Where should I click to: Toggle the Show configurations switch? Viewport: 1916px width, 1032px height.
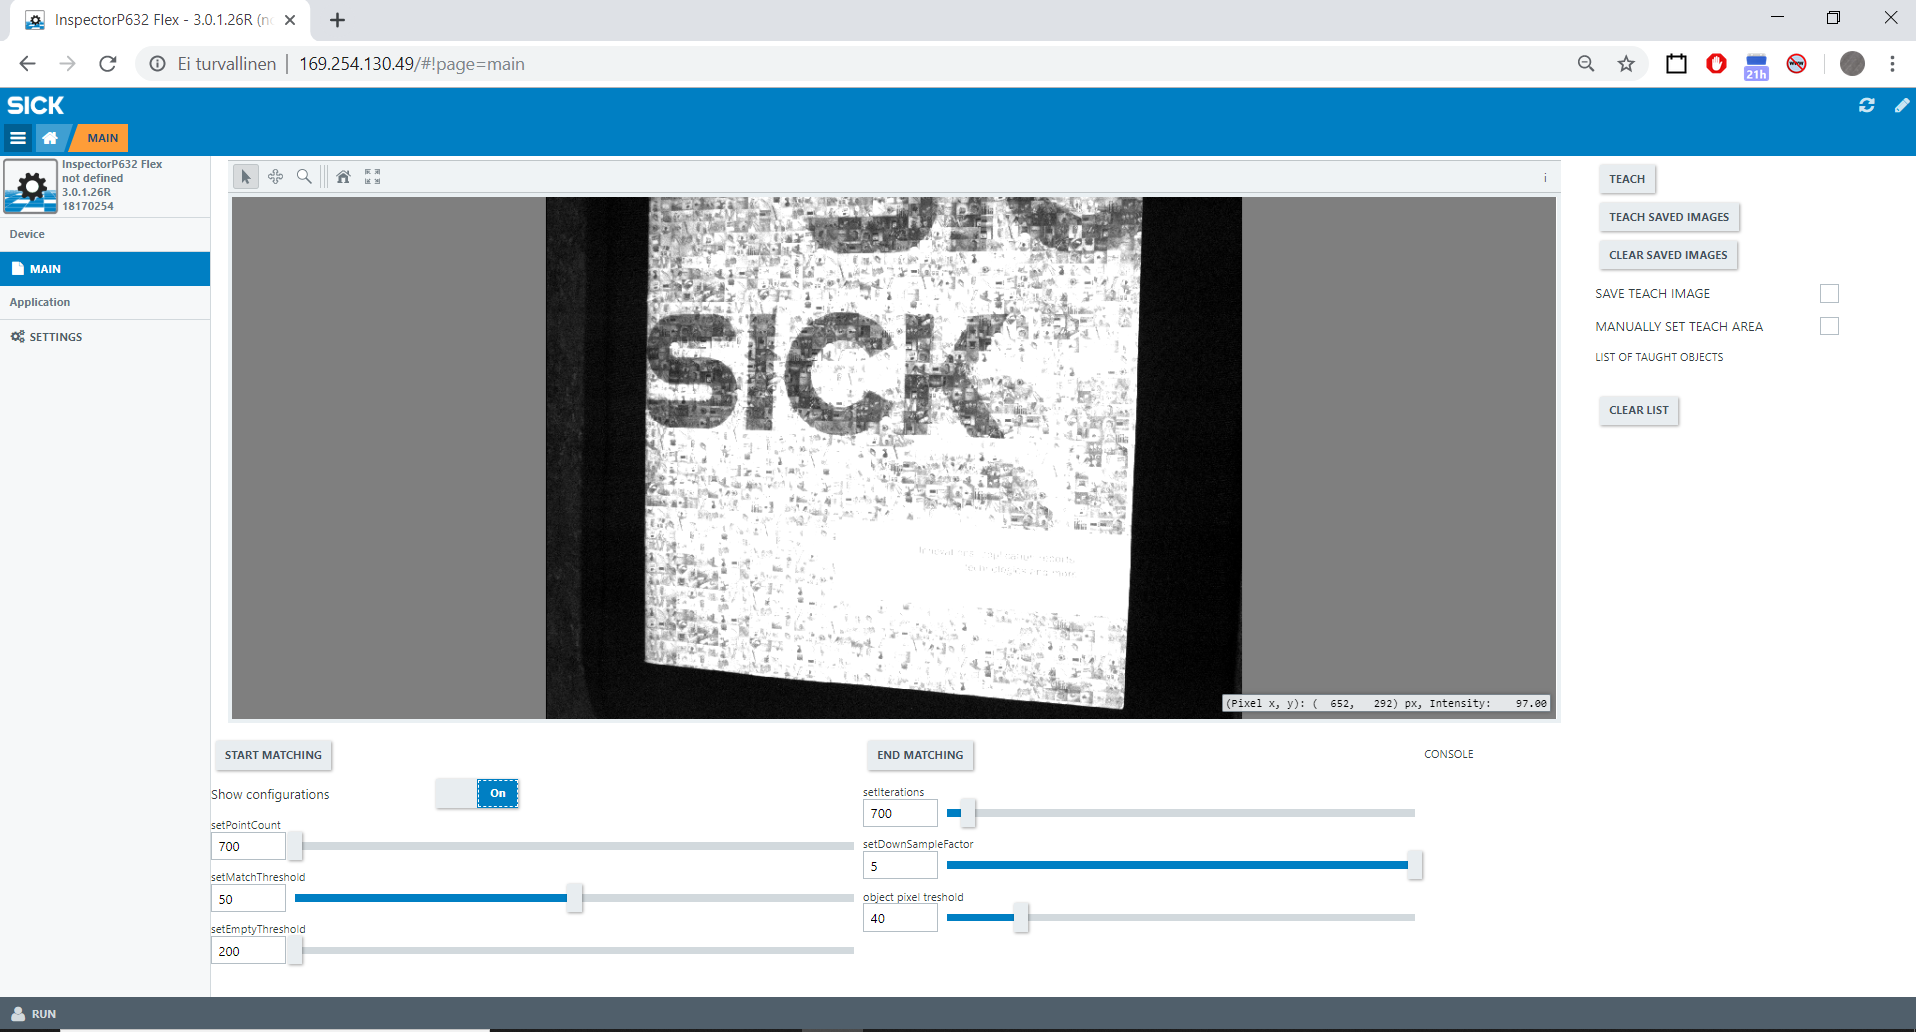(477, 793)
